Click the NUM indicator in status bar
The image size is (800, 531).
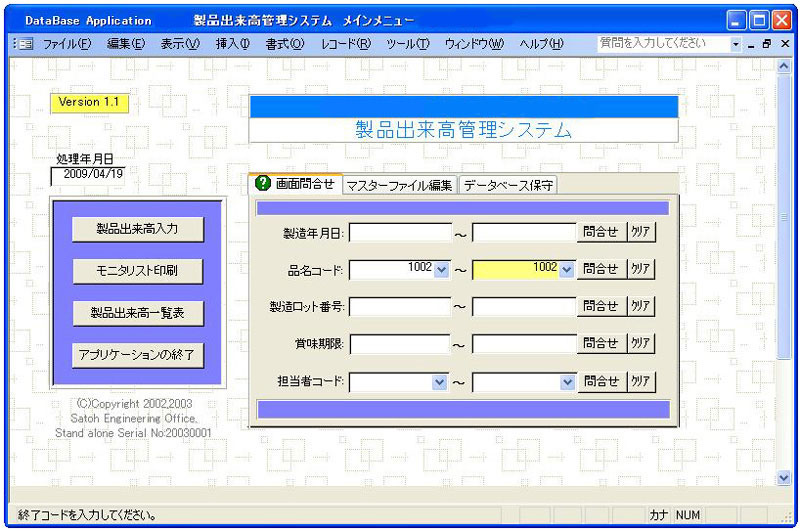(688, 515)
